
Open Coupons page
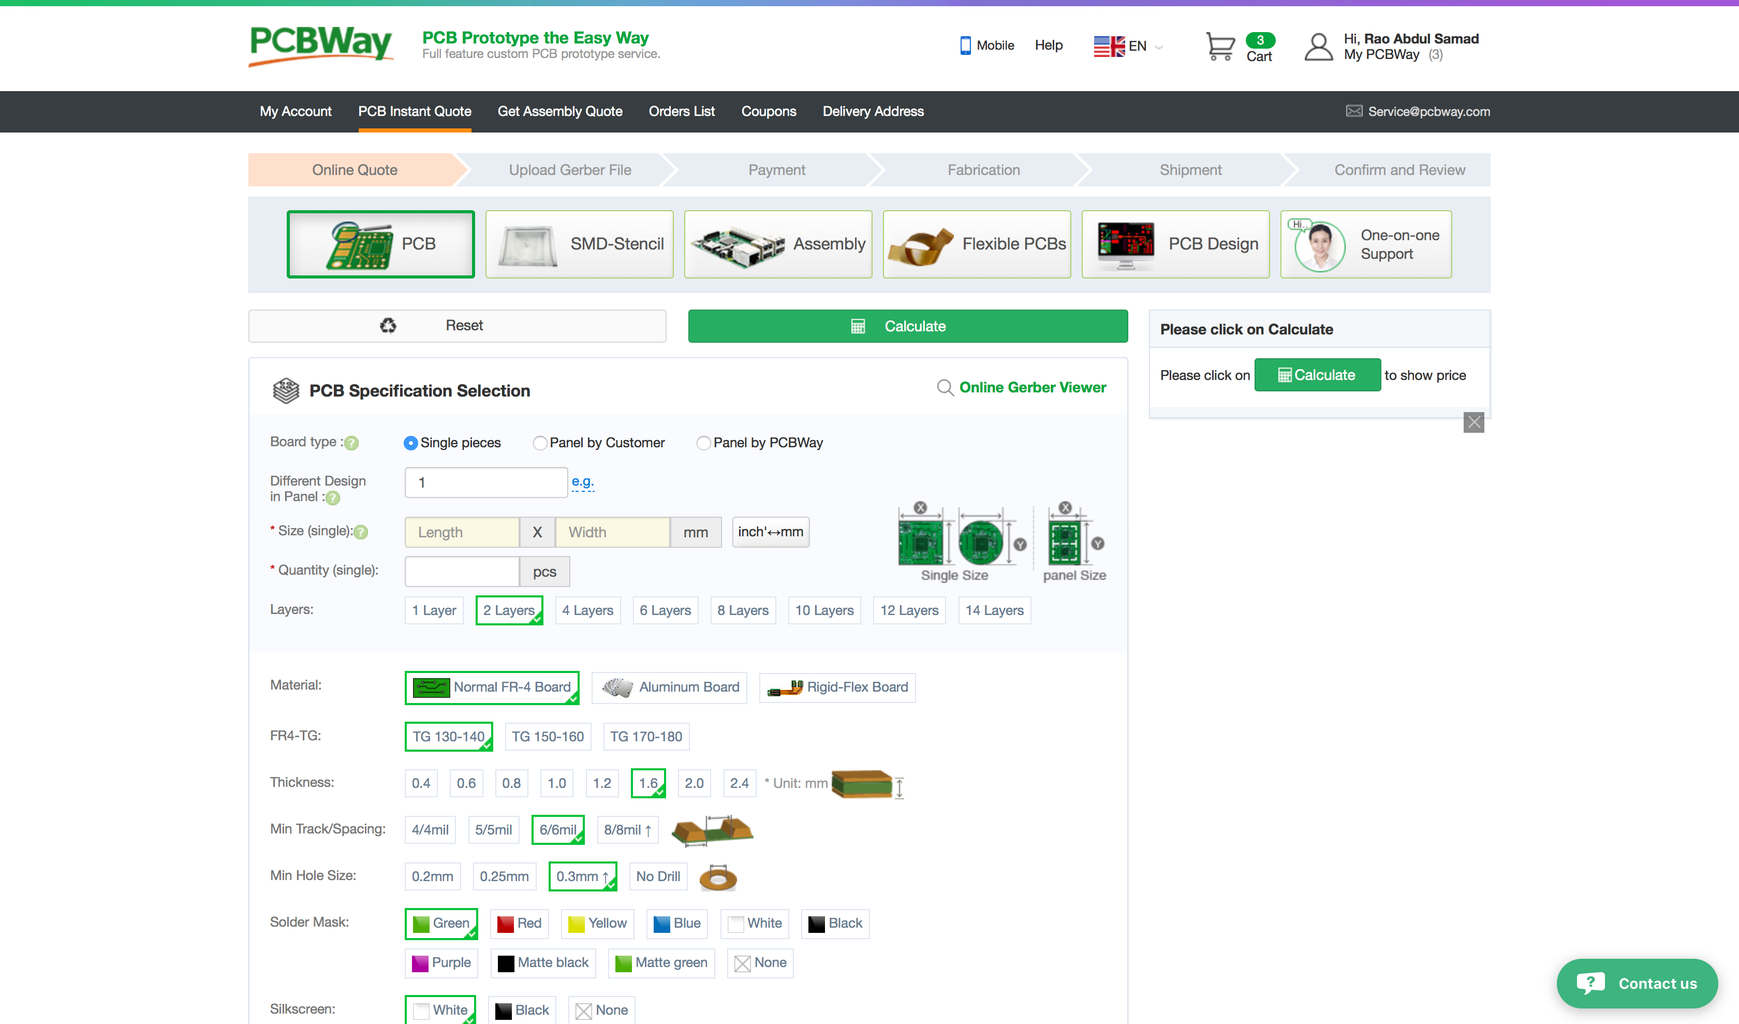click(x=769, y=111)
